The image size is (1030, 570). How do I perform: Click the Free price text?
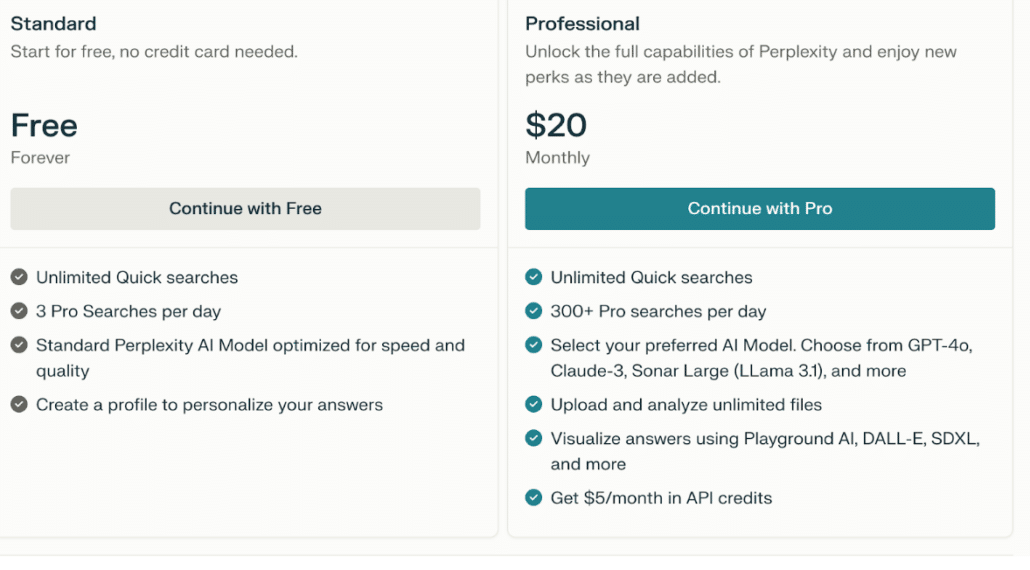pyautogui.click(x=44, y=125)
